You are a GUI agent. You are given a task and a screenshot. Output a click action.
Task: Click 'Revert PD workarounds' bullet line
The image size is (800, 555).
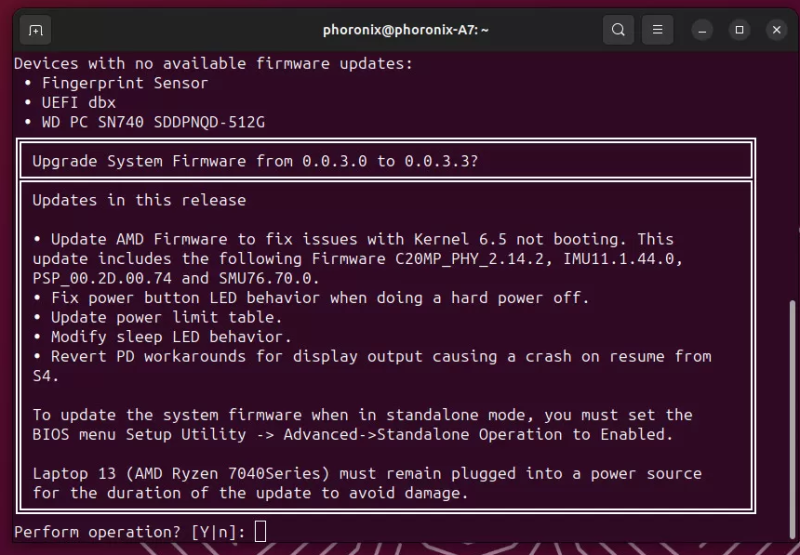click(372, 356)
